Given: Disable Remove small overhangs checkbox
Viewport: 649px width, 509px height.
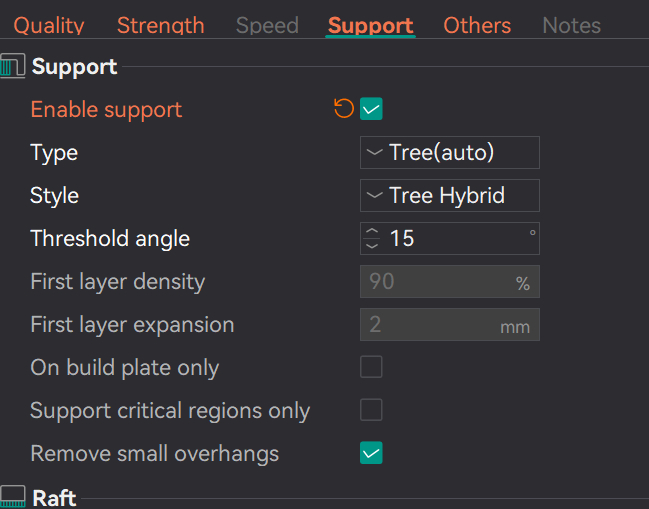Looking at the screenshot, I should click(371, 453).
